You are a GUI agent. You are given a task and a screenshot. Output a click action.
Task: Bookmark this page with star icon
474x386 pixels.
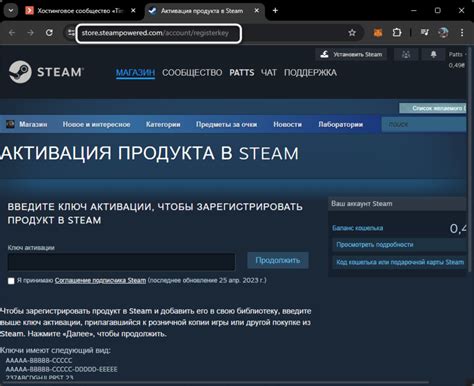[352, 33]
